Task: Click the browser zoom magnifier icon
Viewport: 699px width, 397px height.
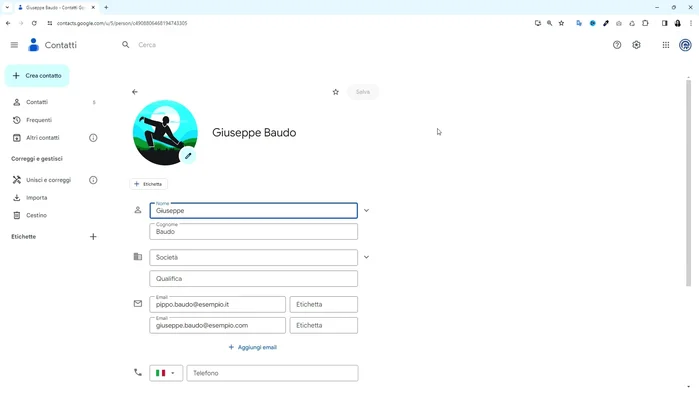Action: coord(550,23)
